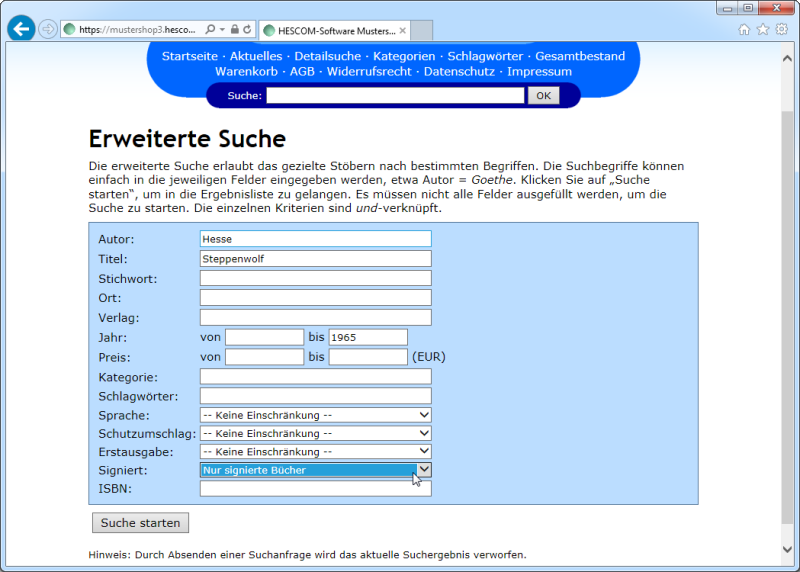Expand the Sprache dropdown
Viewport: 800px width, 572px height.
pyautogui.click(x=315, y=415)
